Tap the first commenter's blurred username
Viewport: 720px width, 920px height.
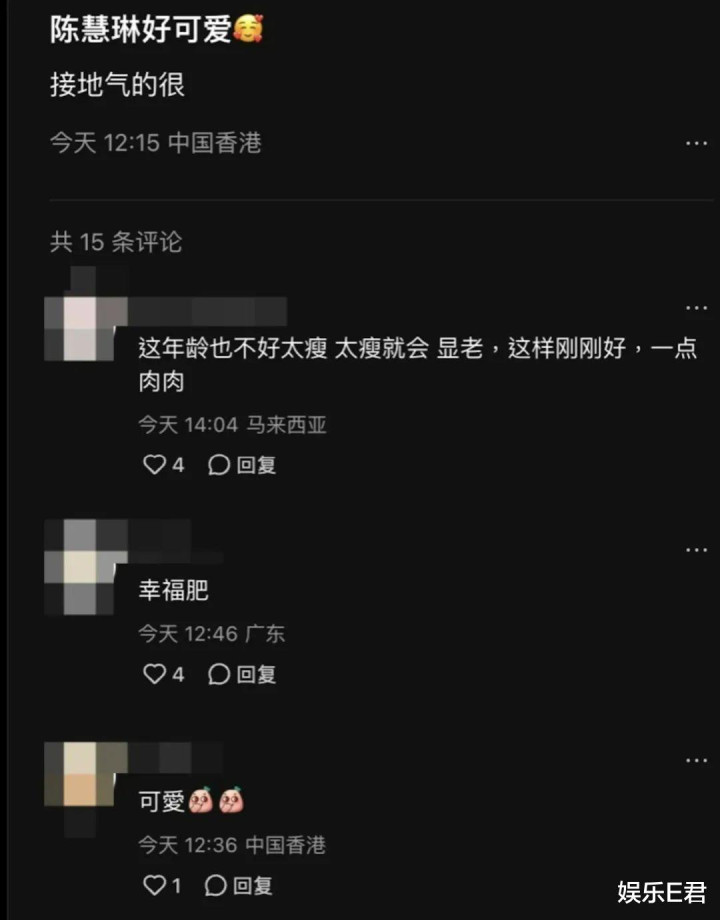click(207, 312)
